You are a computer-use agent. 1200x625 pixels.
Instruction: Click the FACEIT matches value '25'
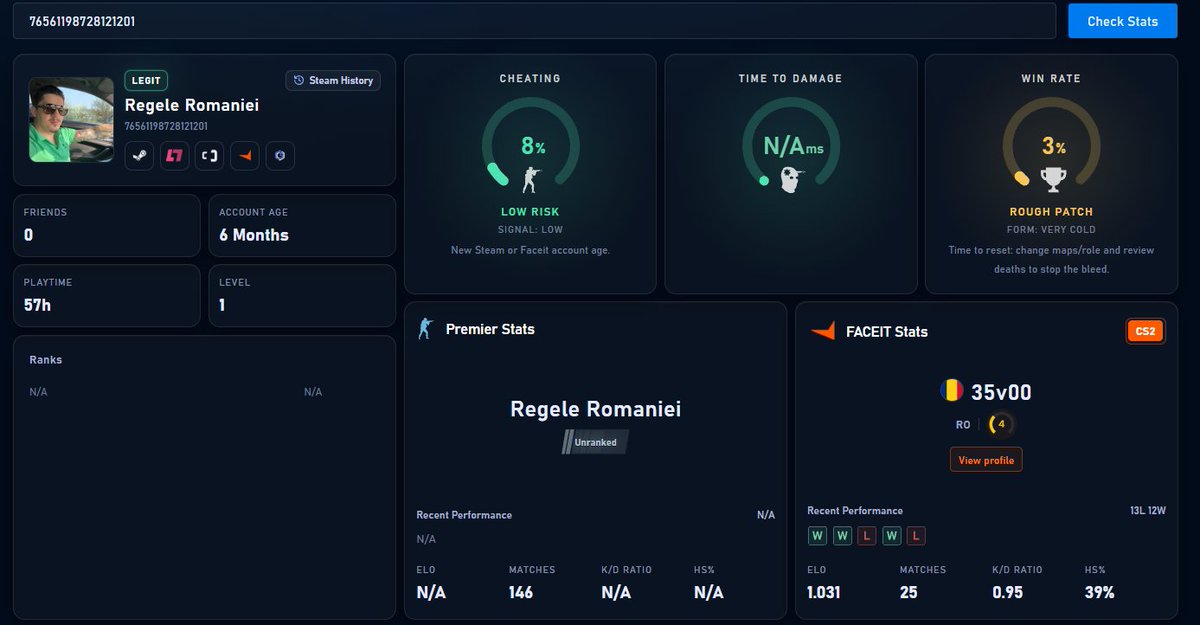pos(908,593)
